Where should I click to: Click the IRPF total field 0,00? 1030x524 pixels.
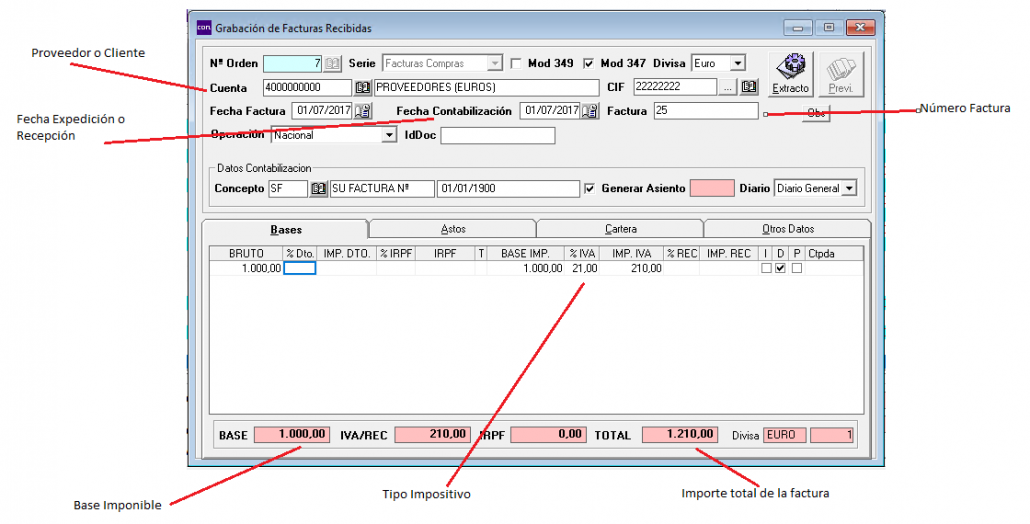point(549,435)
